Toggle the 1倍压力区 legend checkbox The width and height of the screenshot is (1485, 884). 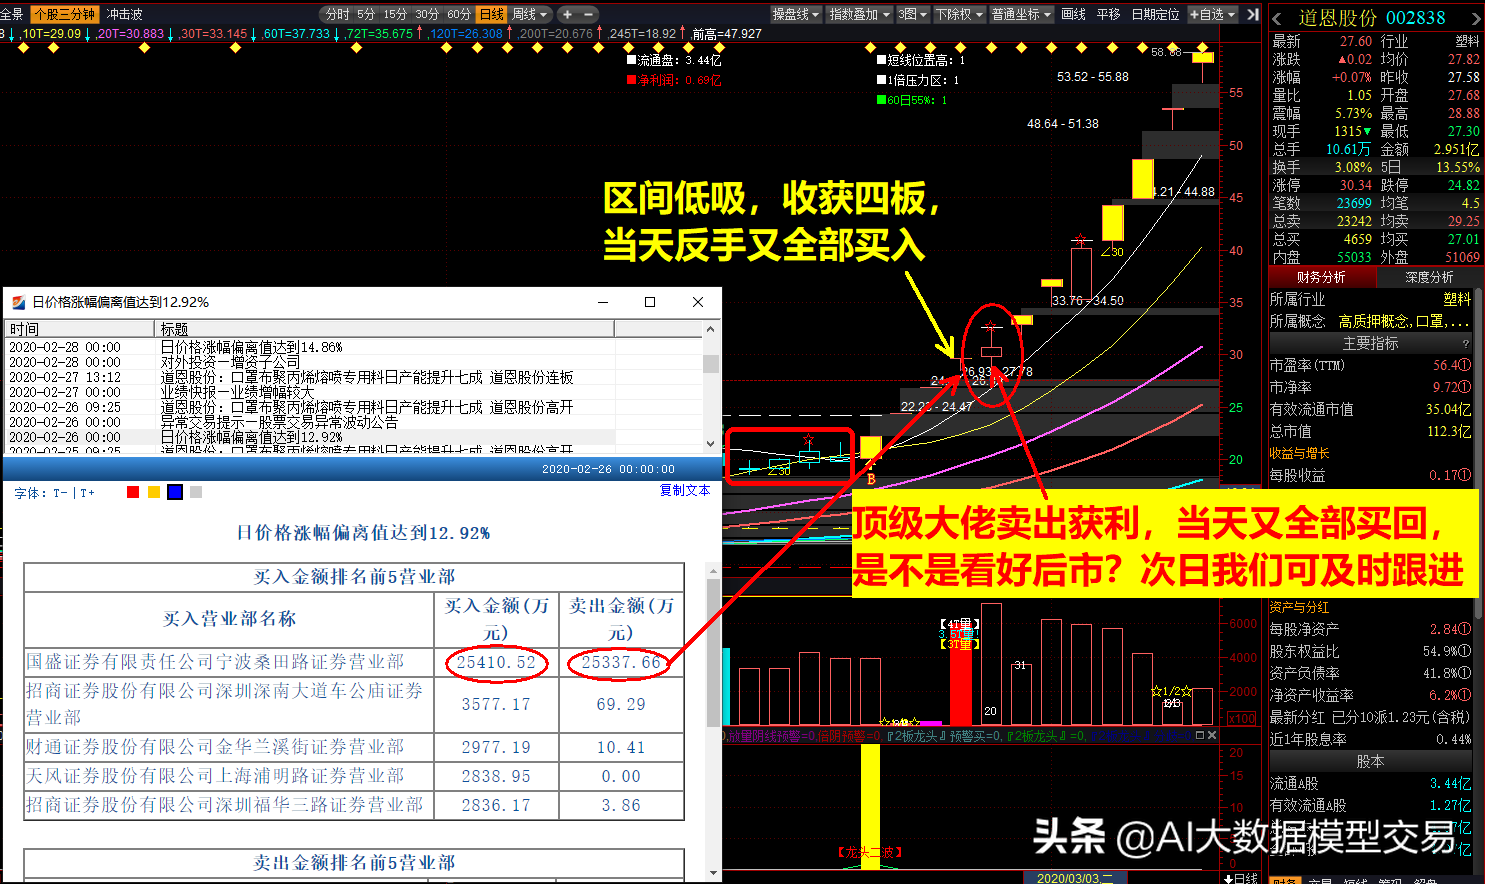[881, 80]
